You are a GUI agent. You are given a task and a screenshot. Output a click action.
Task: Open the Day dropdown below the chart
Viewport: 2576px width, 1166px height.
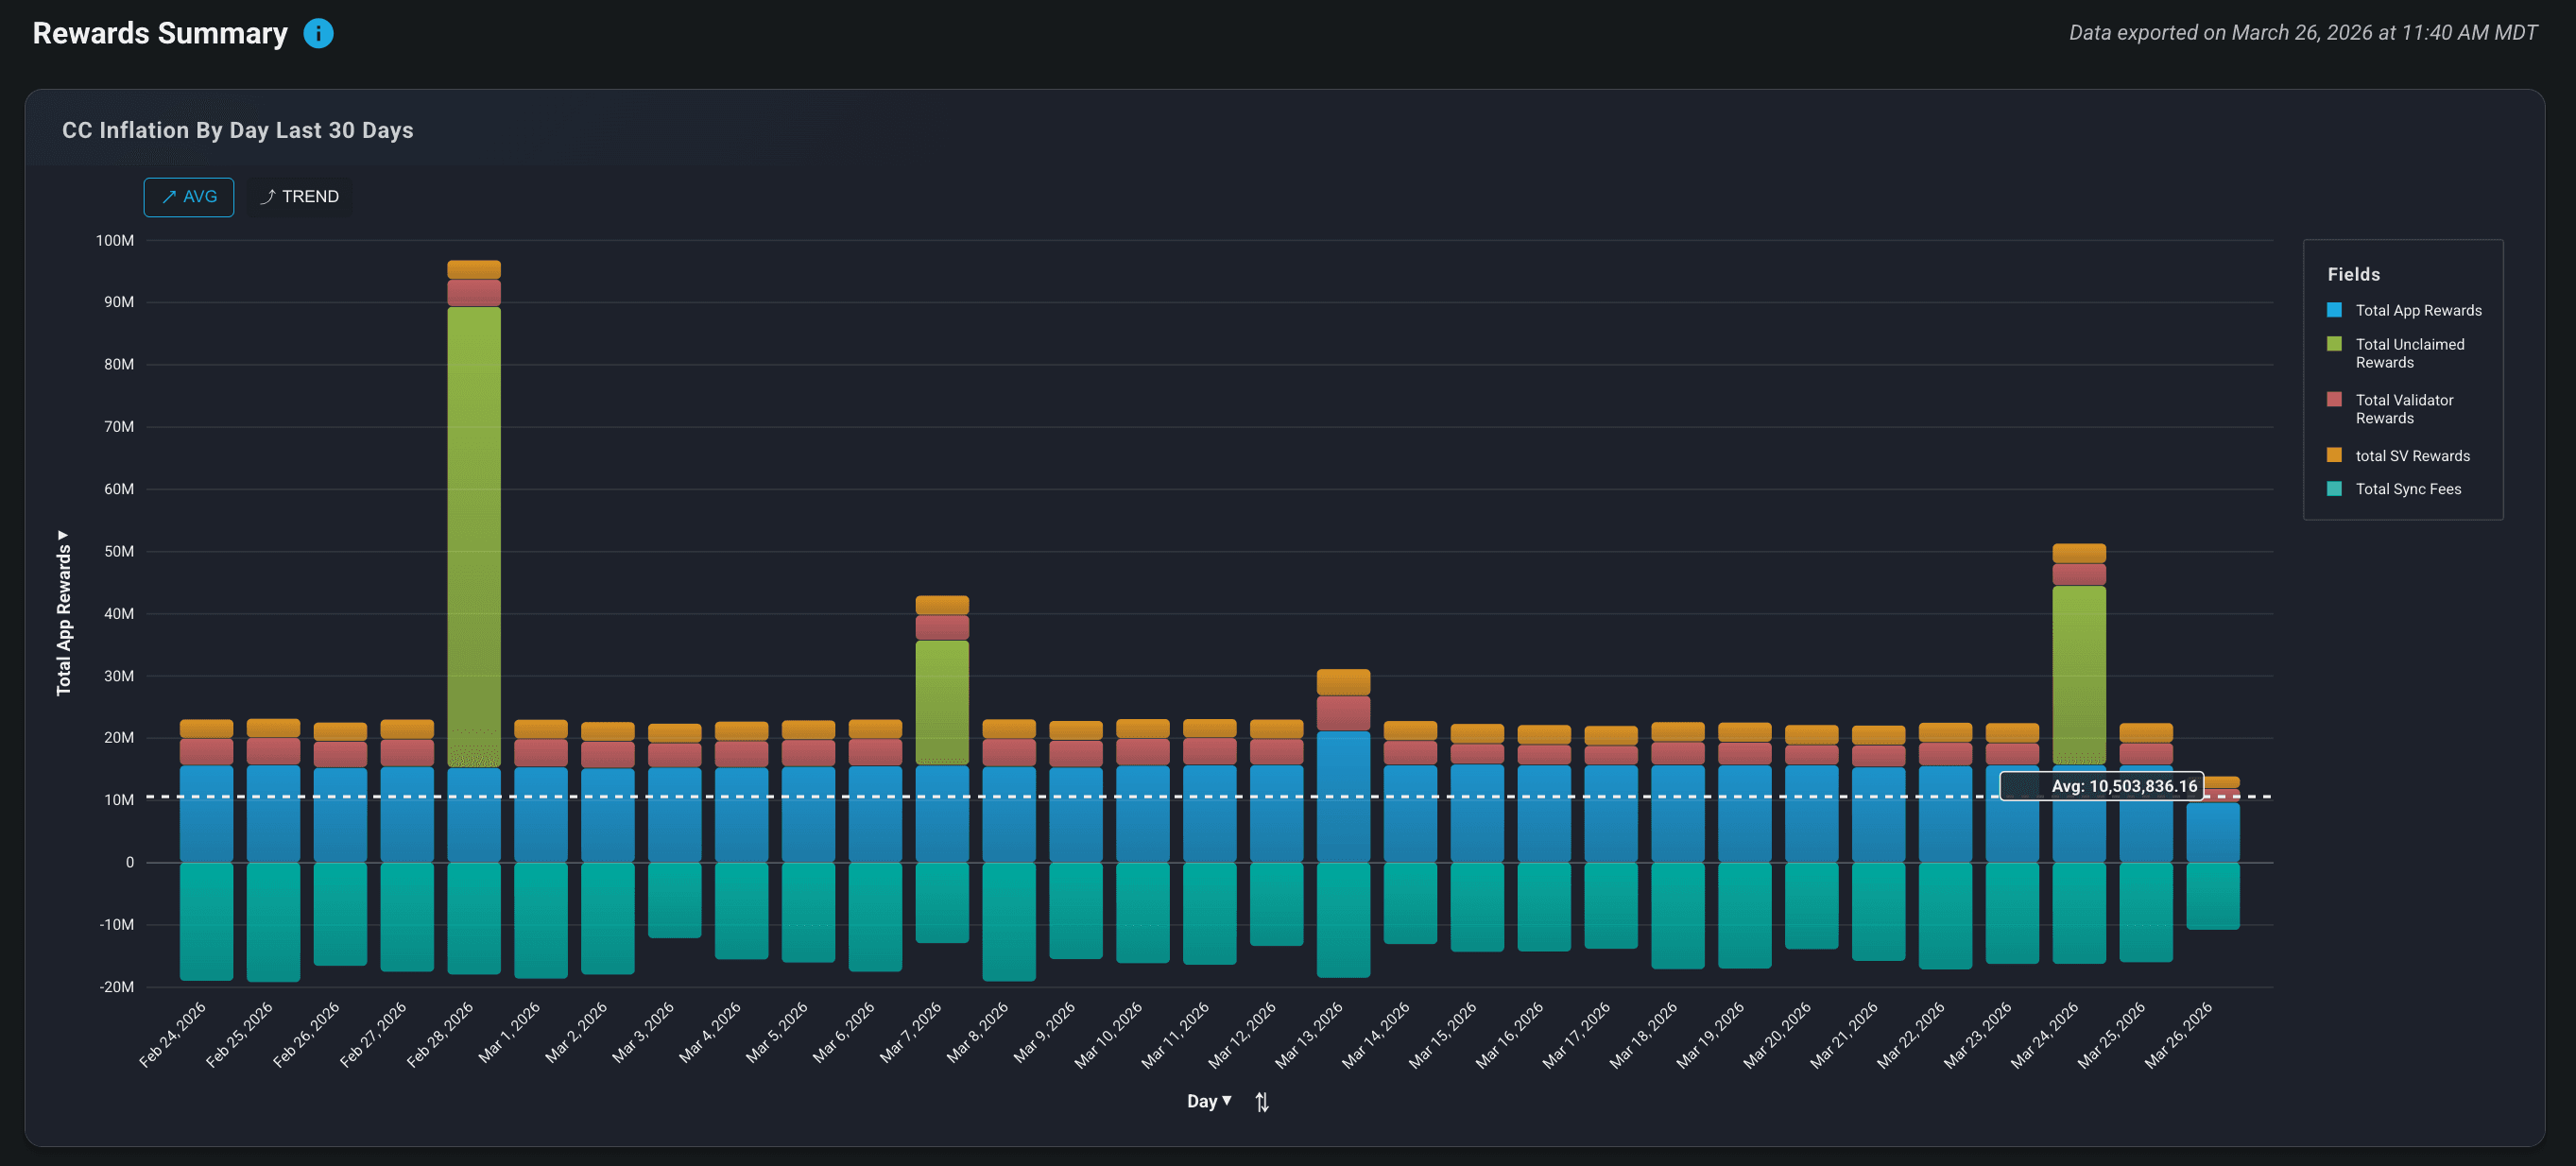(1209, 1101)
